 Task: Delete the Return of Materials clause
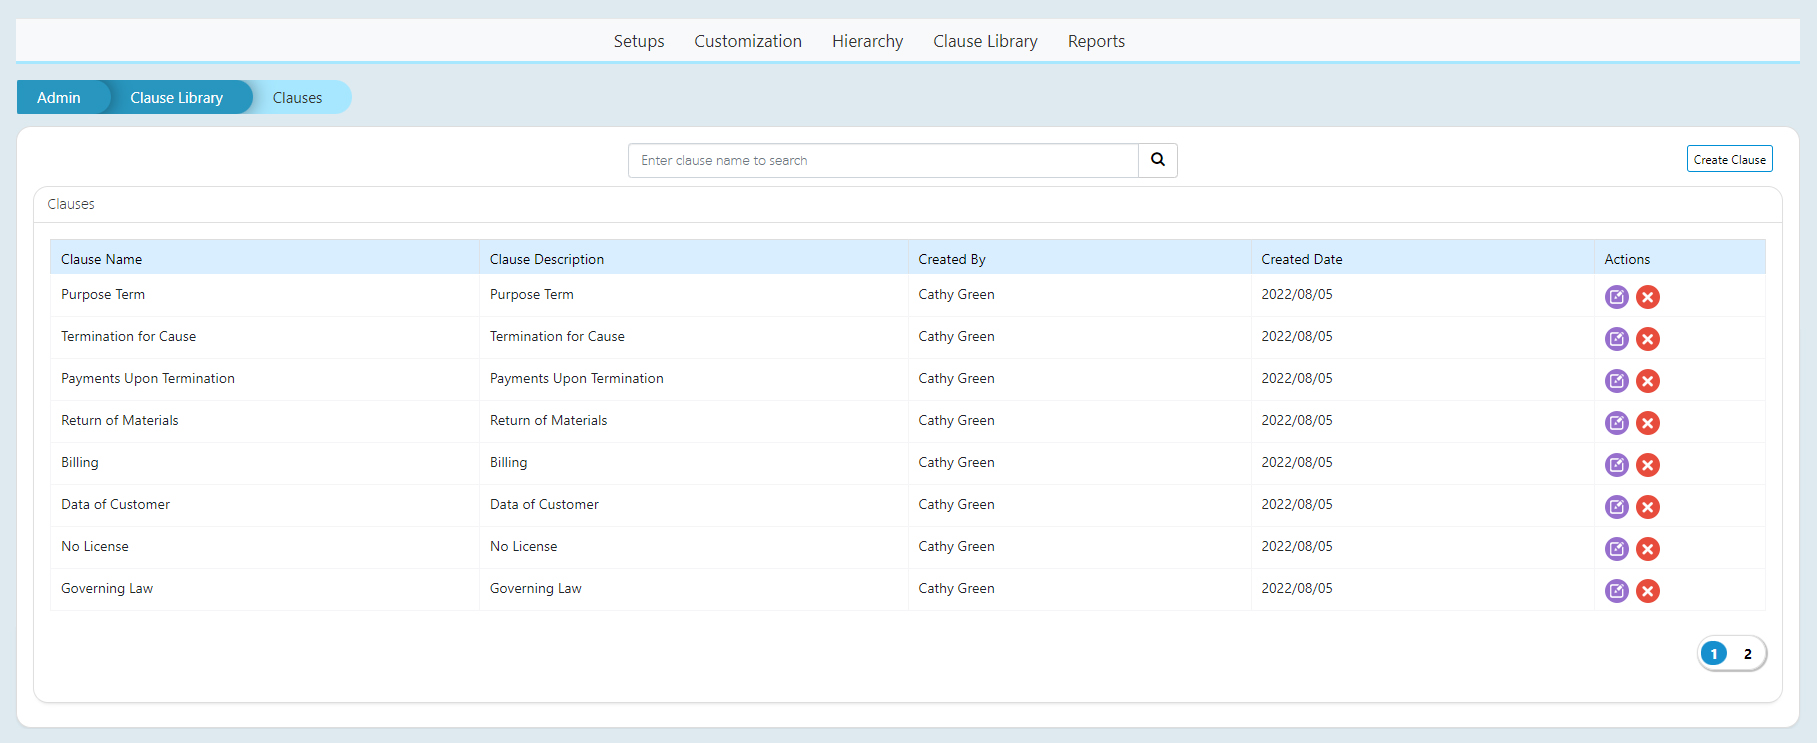coord(1648,423)
